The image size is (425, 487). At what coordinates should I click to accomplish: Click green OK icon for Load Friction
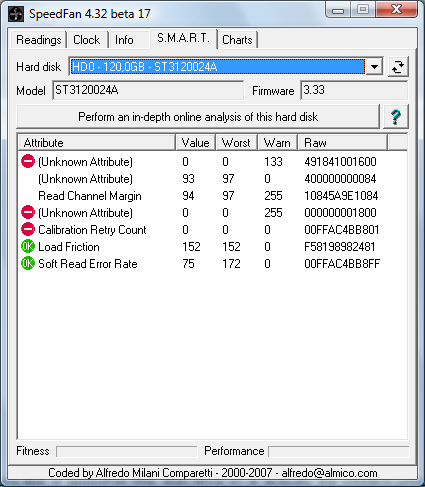pyautogui.click(x=28, y=246)
